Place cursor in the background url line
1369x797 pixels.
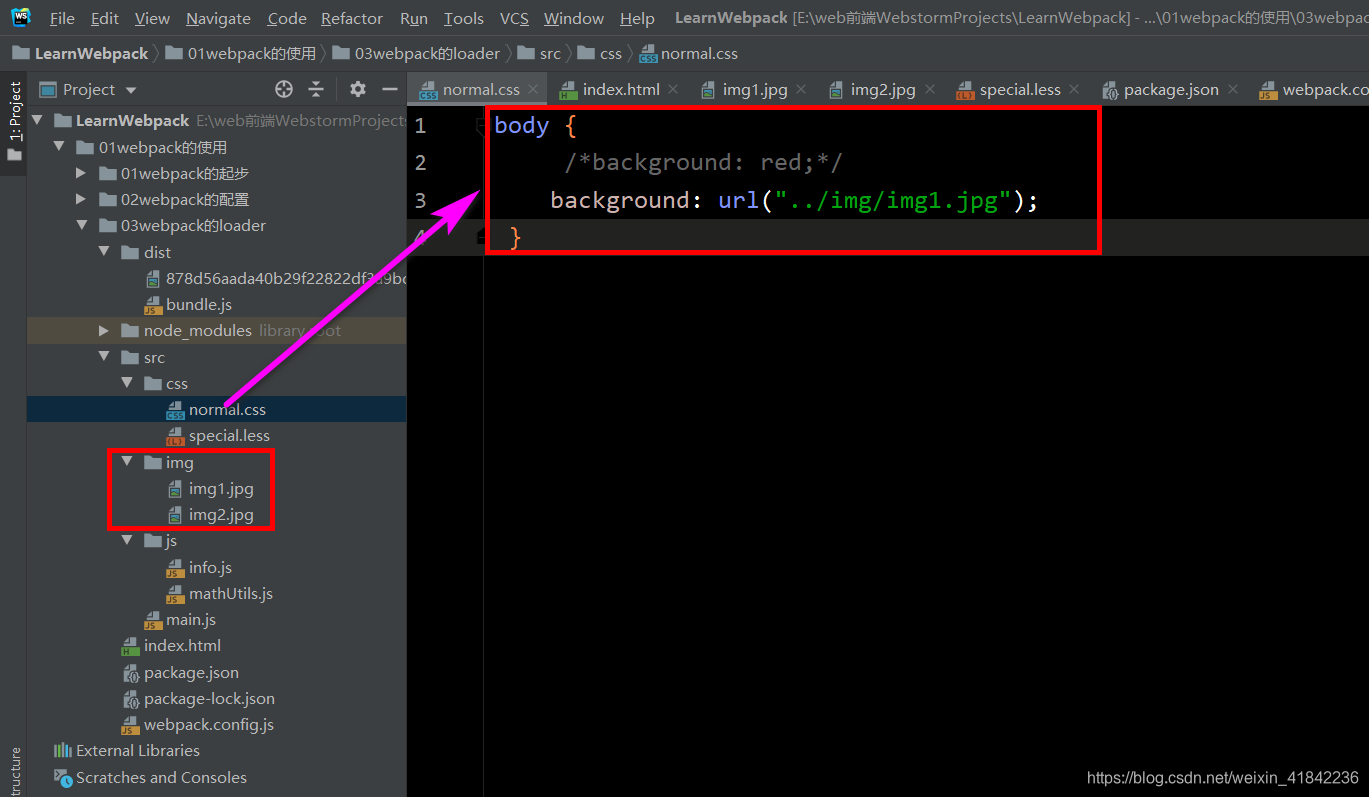[794, 200]
